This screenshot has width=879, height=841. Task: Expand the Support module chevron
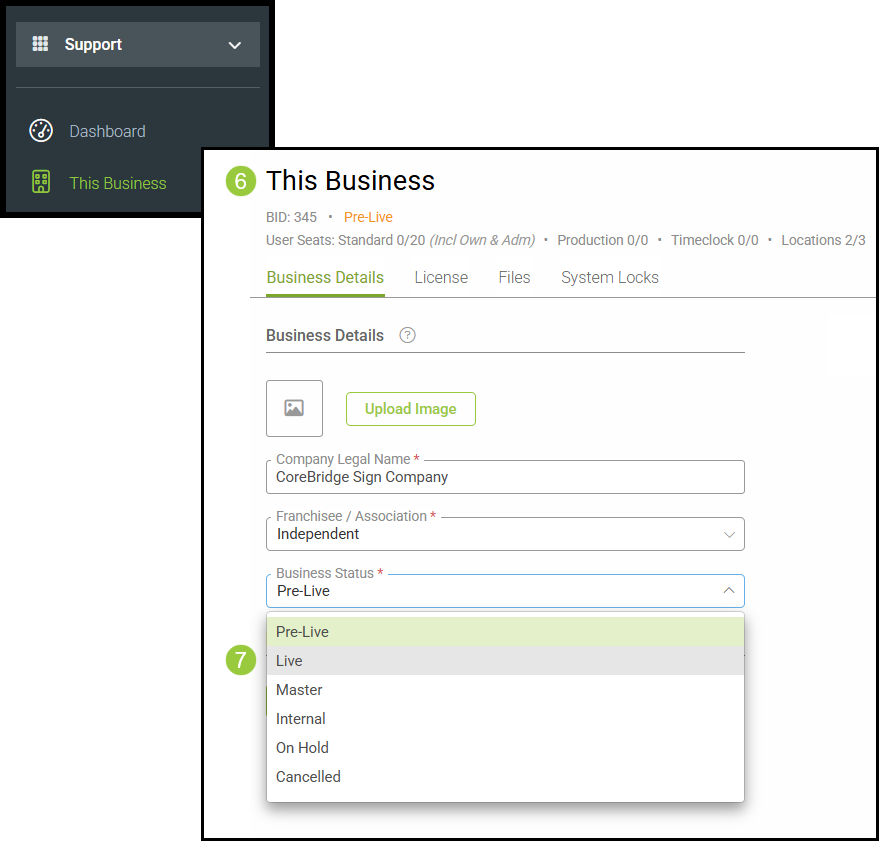point(235,45)
